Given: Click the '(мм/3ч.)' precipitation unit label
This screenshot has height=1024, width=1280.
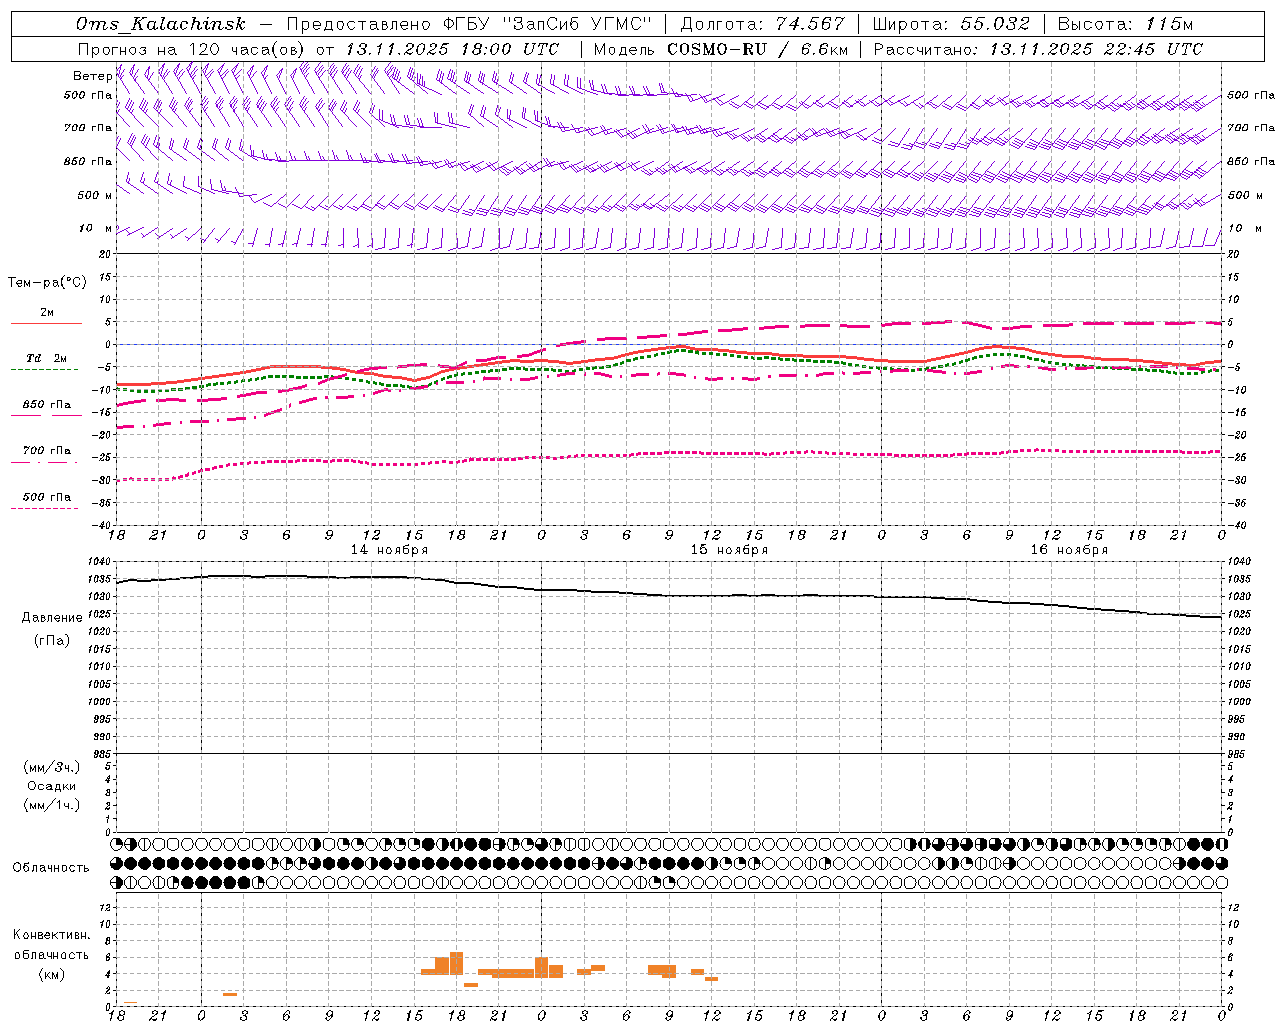Looking at the screenshot, I should pos(51,767).
